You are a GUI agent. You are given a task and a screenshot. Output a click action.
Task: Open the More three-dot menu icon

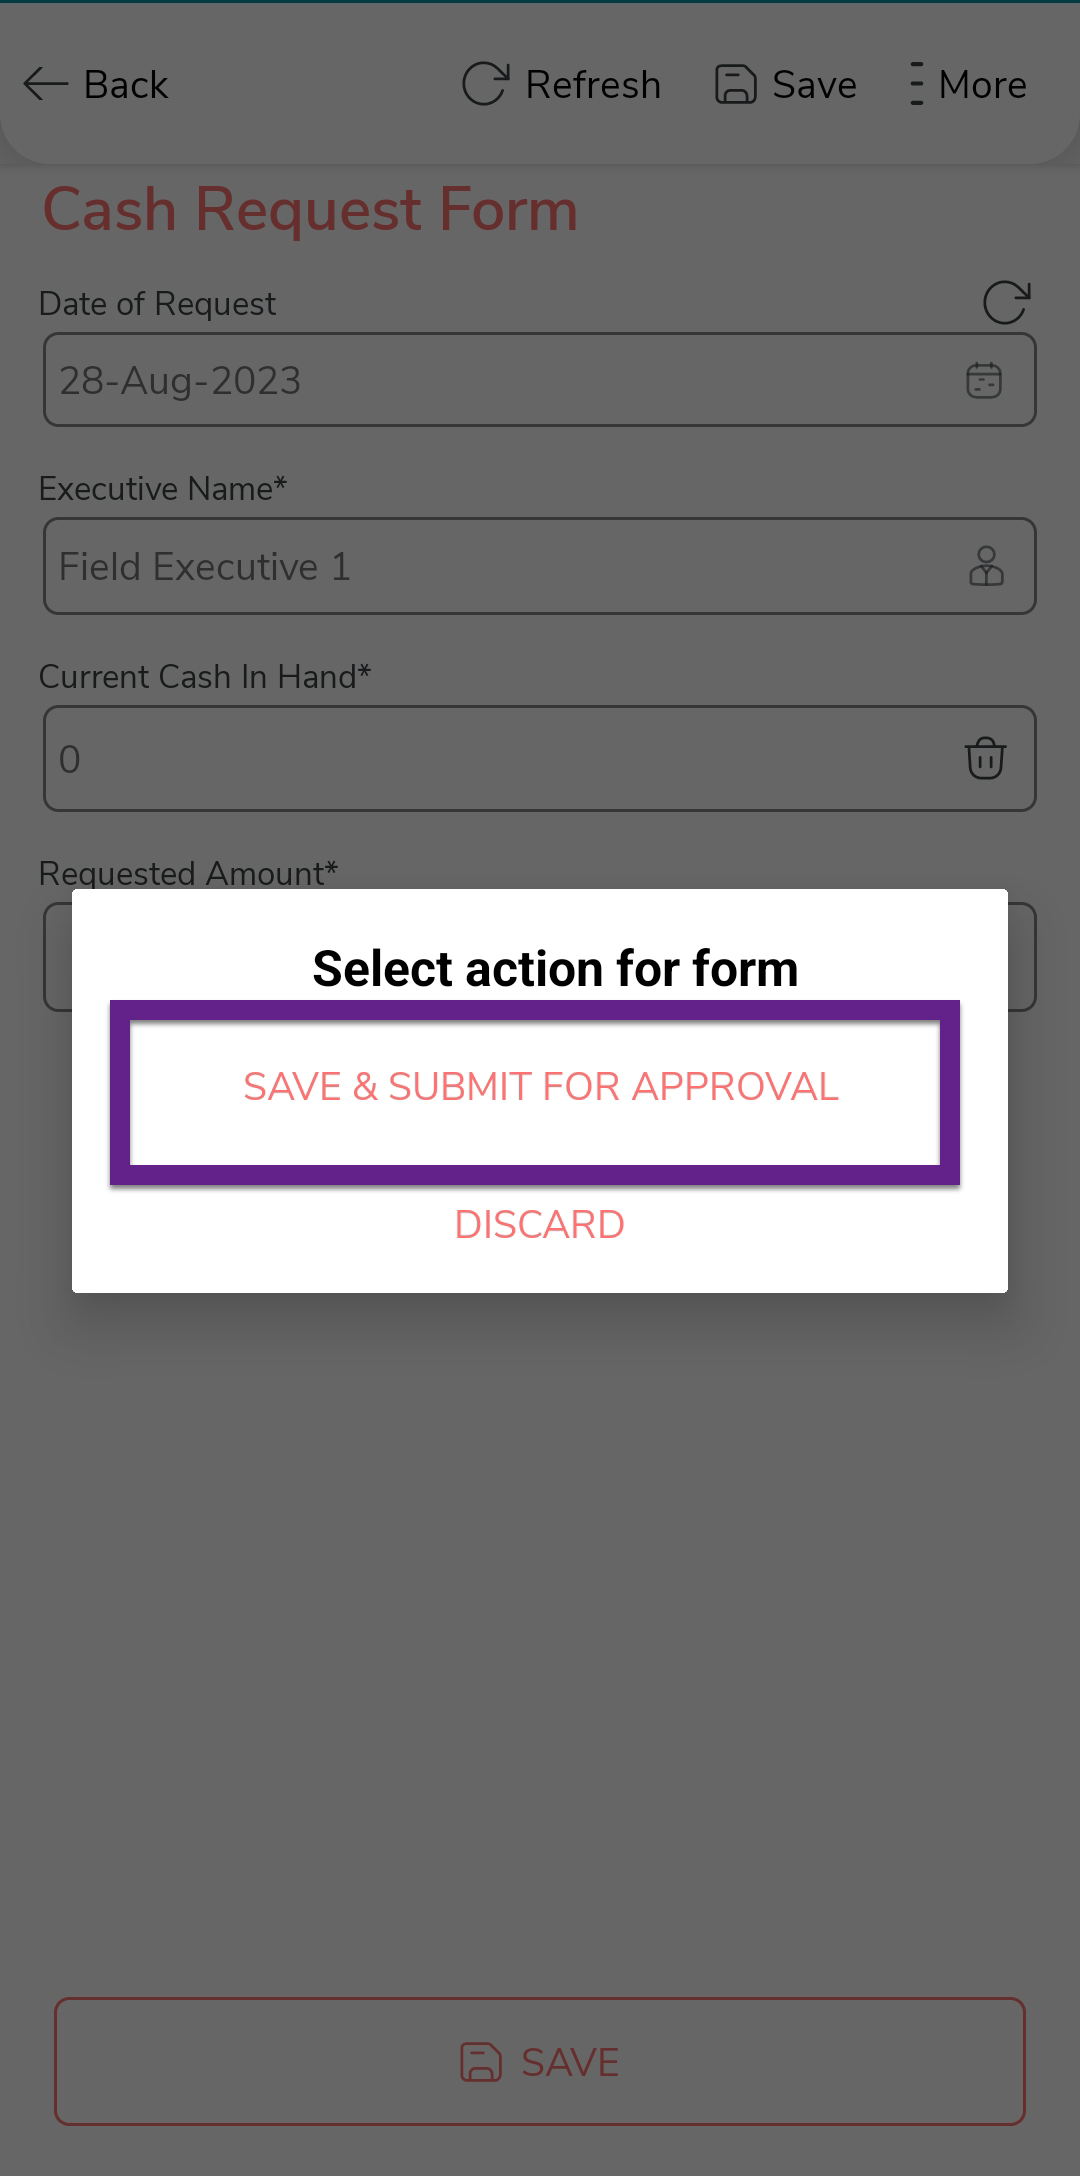(x=916, y=85)
